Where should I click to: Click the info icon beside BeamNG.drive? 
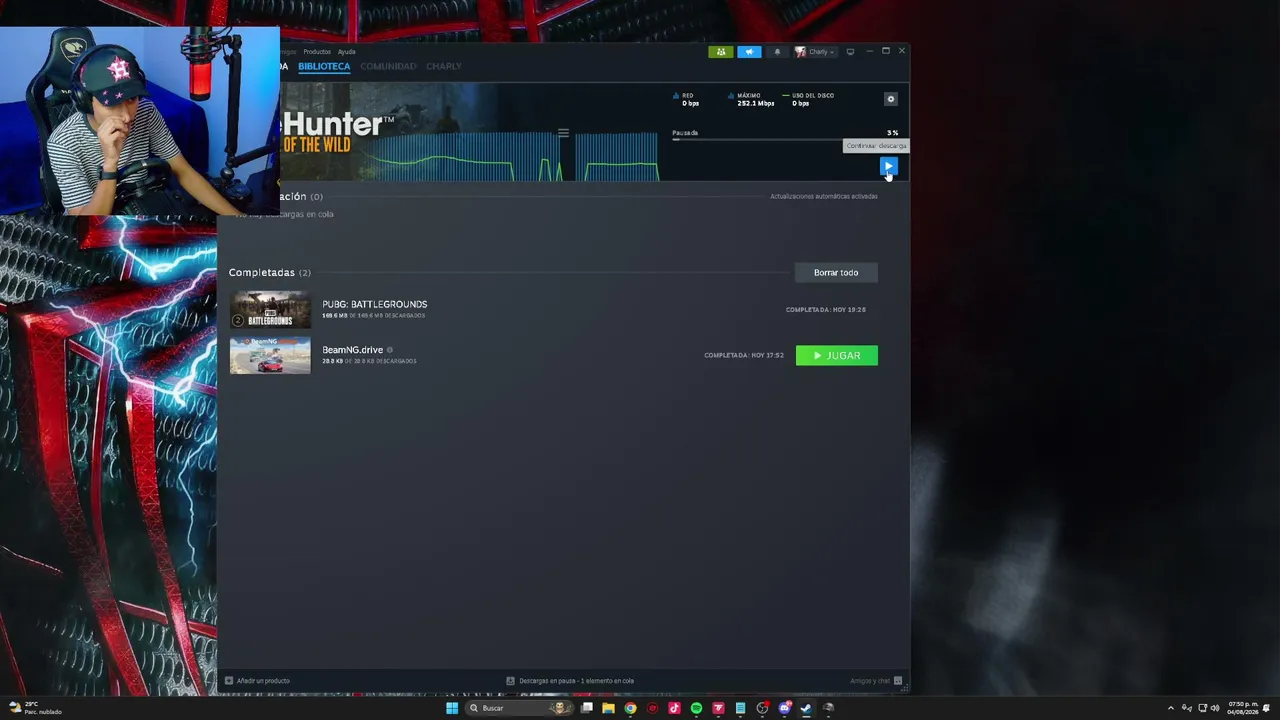pyautogui.click(x=390, y=350)
